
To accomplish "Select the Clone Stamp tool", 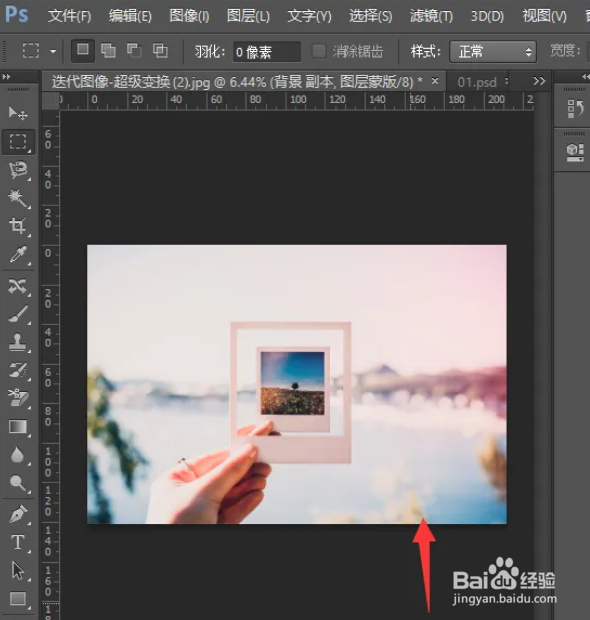I will [x=18, y=342].
